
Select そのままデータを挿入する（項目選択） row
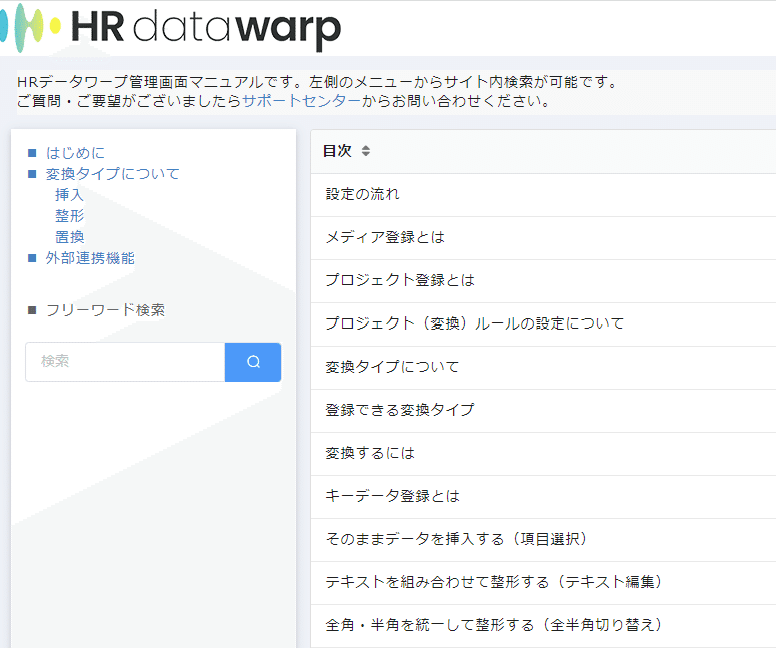coord(543,540)
